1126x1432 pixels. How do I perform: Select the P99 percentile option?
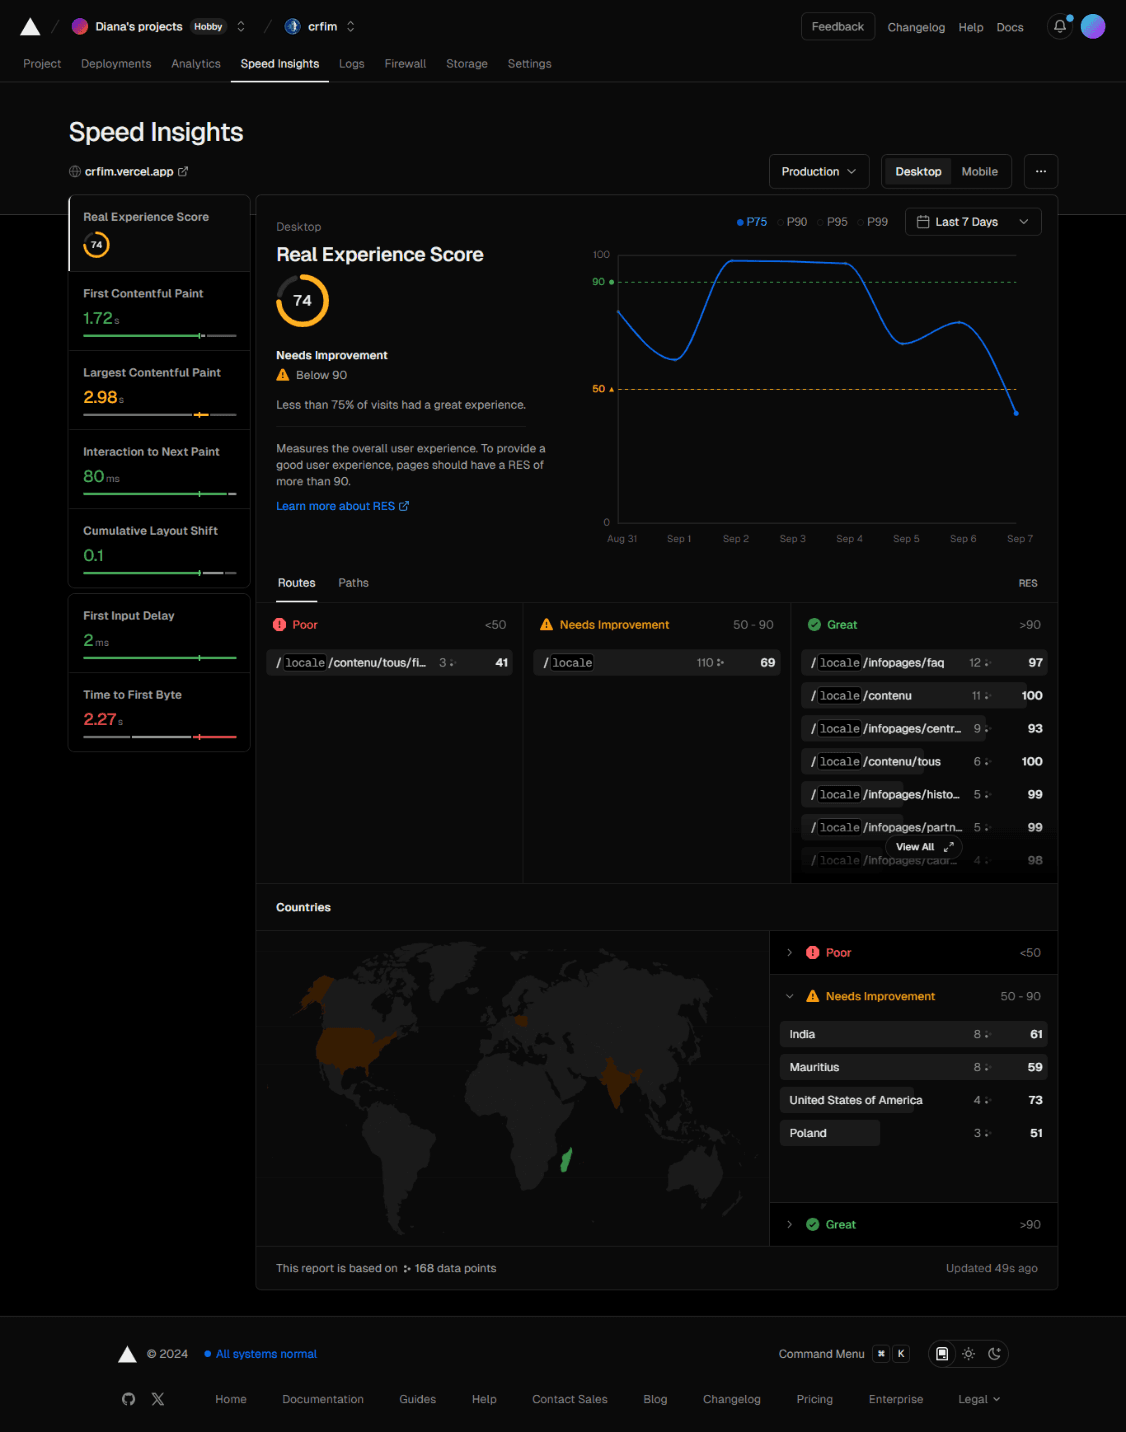point(873,222)
